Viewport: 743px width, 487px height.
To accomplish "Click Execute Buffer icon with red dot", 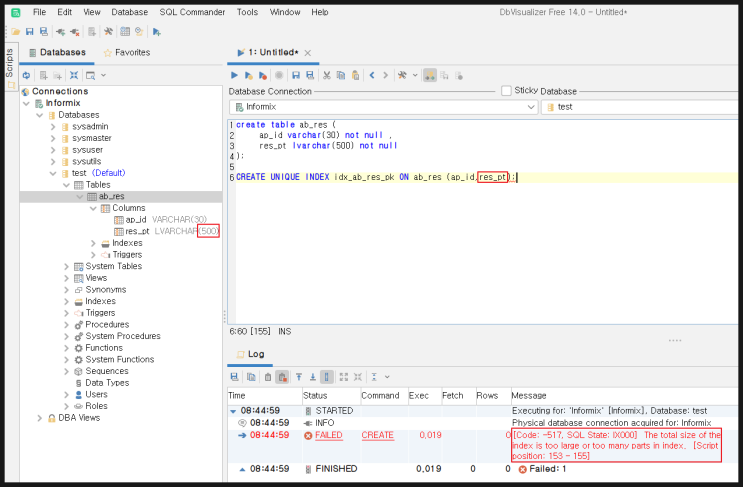I will [x=263, y=75].
